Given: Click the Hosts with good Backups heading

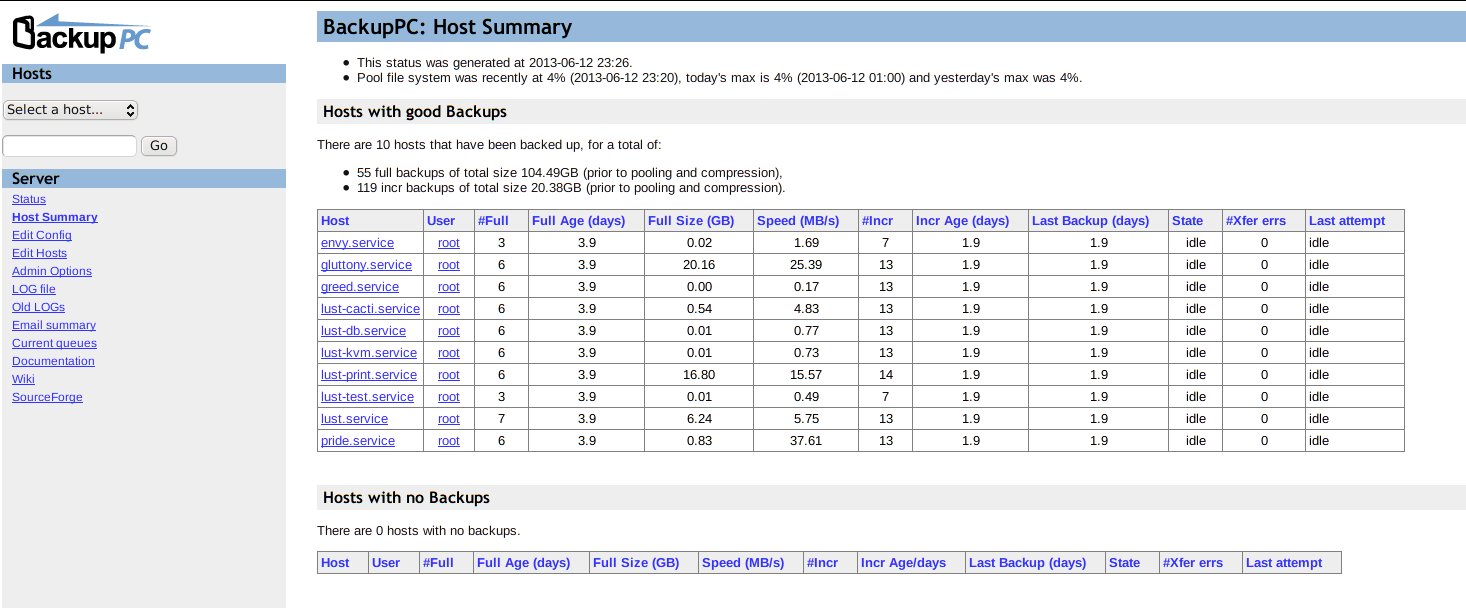Looking at the screenshot, I should [x=415, y=111].
